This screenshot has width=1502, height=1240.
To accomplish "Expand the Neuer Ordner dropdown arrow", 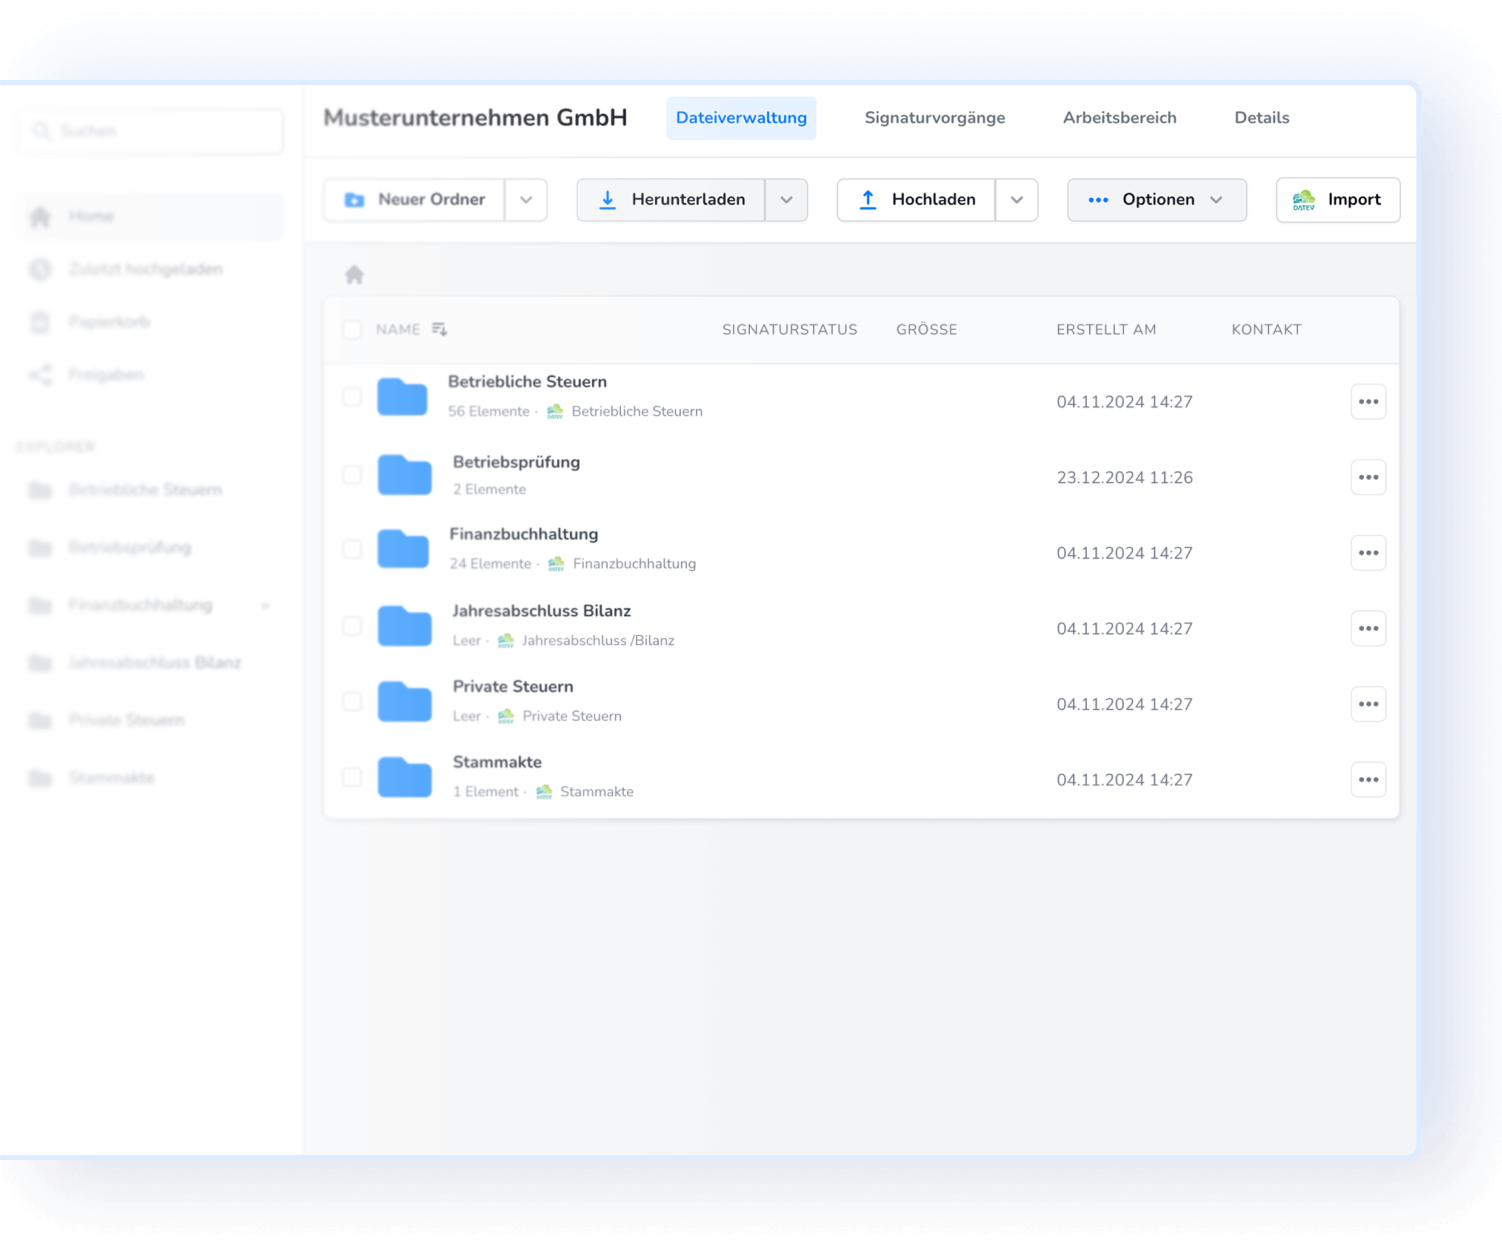I will (526, 200).
